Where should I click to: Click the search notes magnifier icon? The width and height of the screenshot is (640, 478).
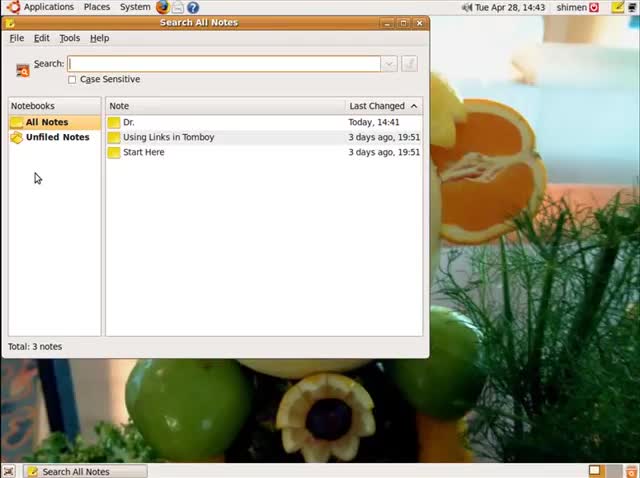[23, 71]
